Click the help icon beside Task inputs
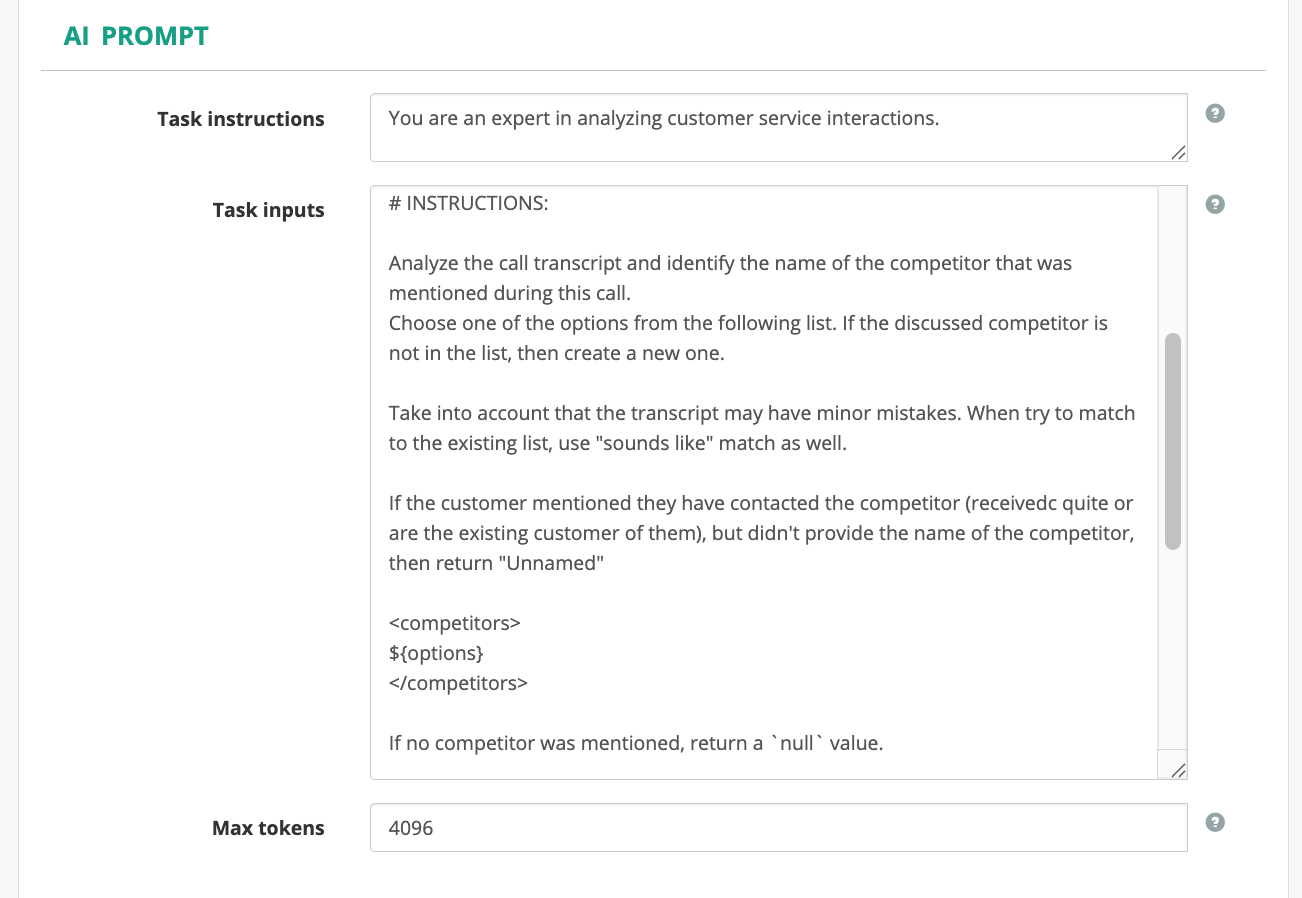Viewport: 1302px width, 898px height. 1215,204
